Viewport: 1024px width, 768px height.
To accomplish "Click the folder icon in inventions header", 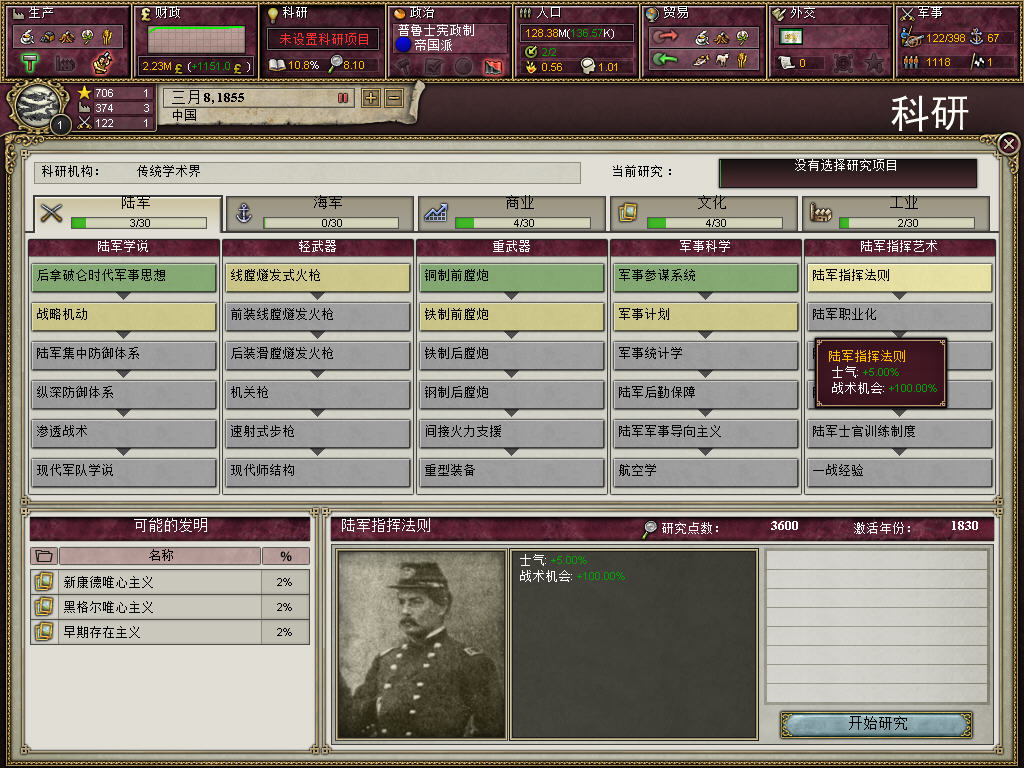I will pyautogui.click(x=44, y=556).
